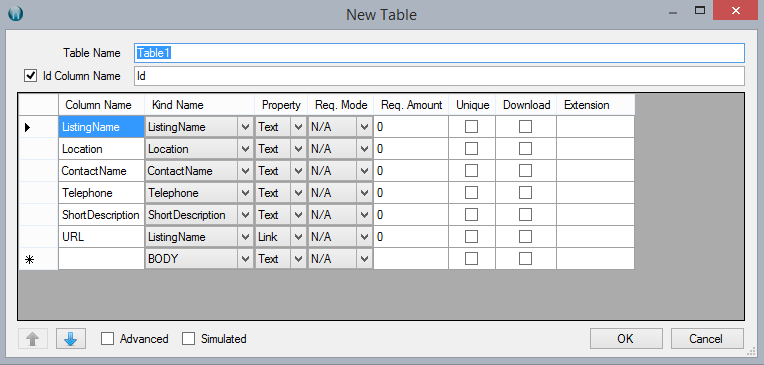Screen dimensions: 764x365
Task: Check Download for Location row
Action: pyautogui.click(x=525, y=149)
